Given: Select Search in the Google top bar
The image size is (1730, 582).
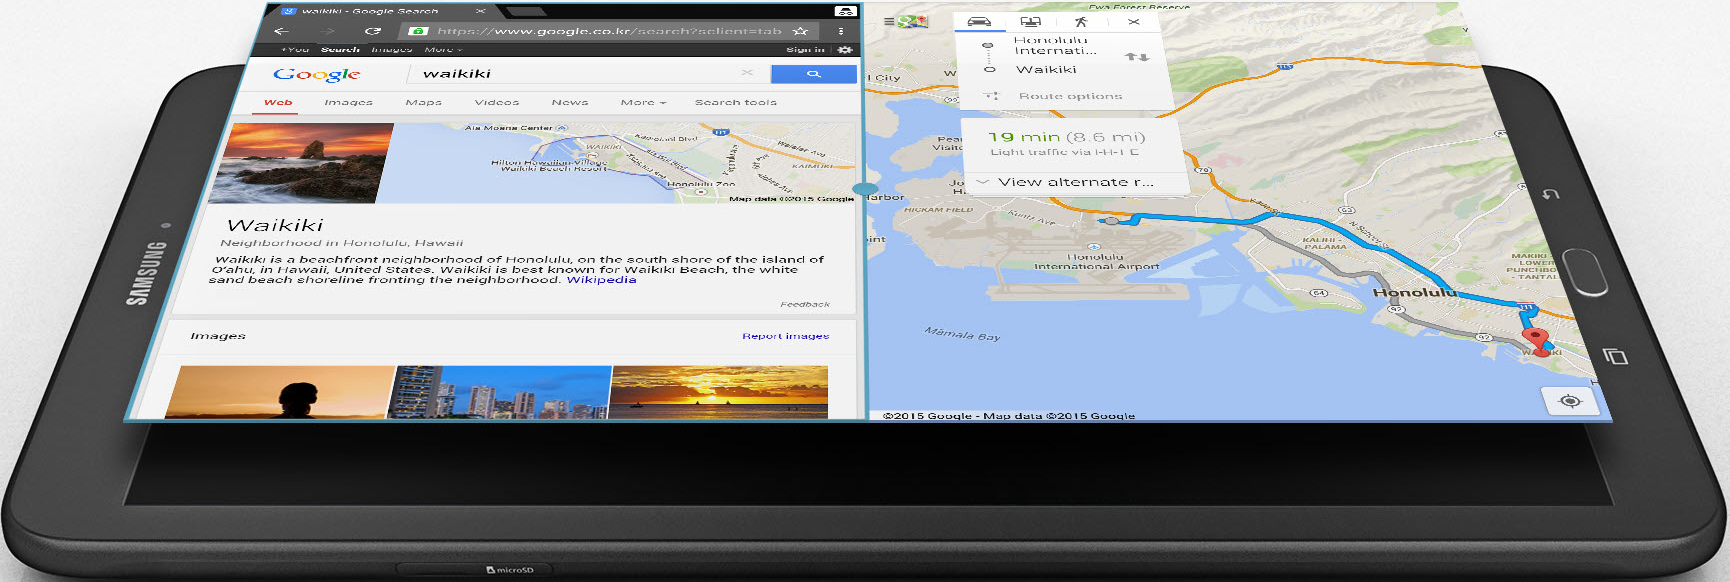Looking at the screenshot, I should [340, 49].
